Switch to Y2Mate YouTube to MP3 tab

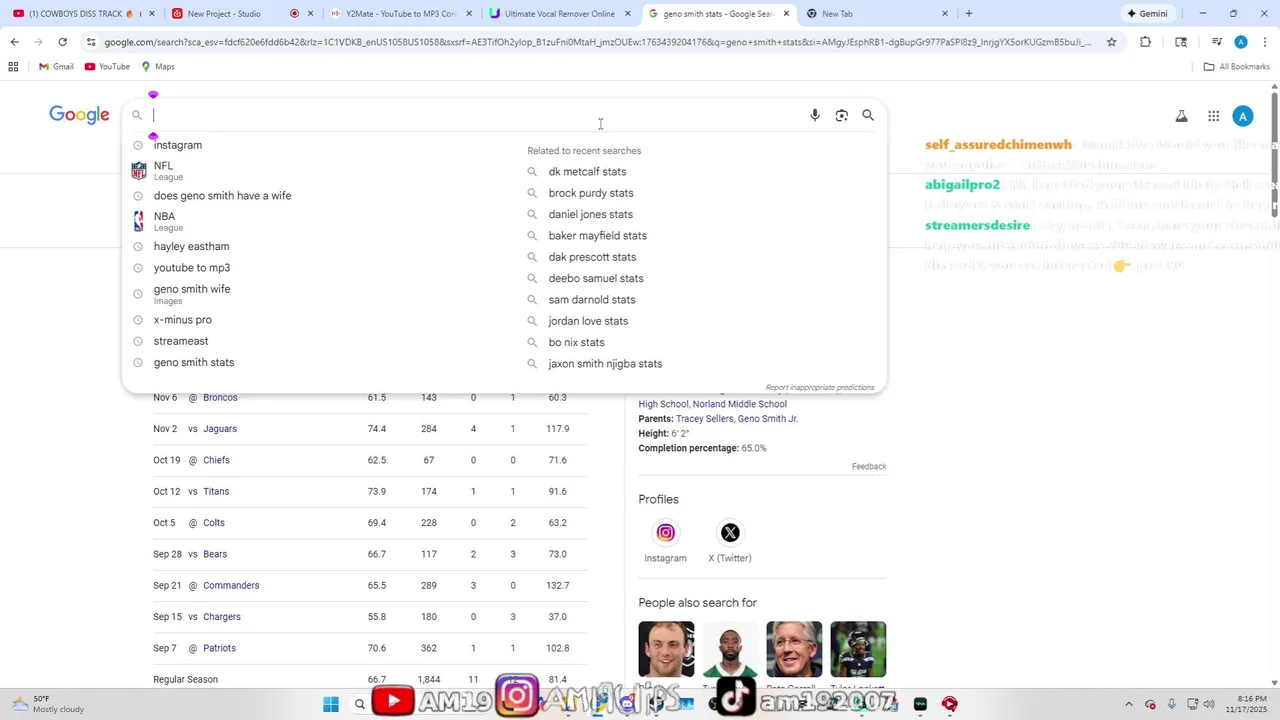[x=400, y=14]
